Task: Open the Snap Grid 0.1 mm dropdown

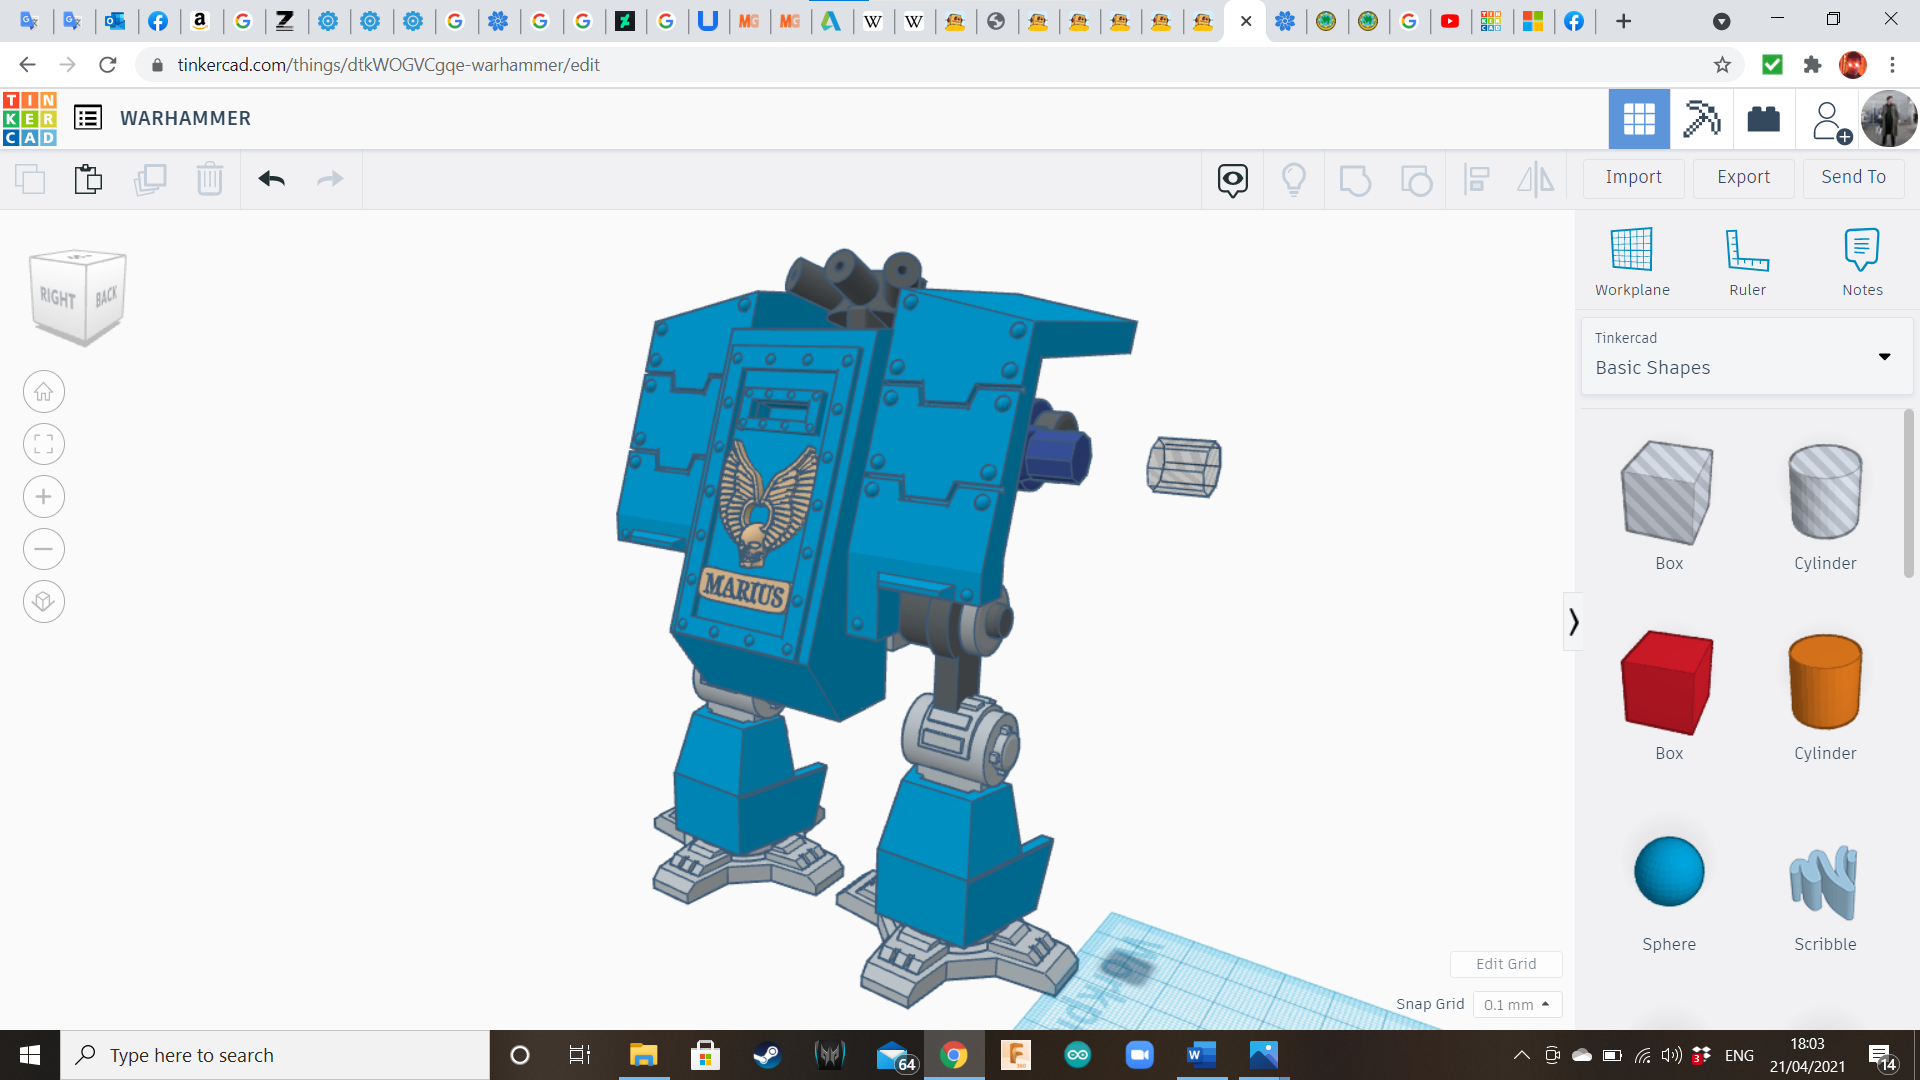Action: (1516, 1004)
